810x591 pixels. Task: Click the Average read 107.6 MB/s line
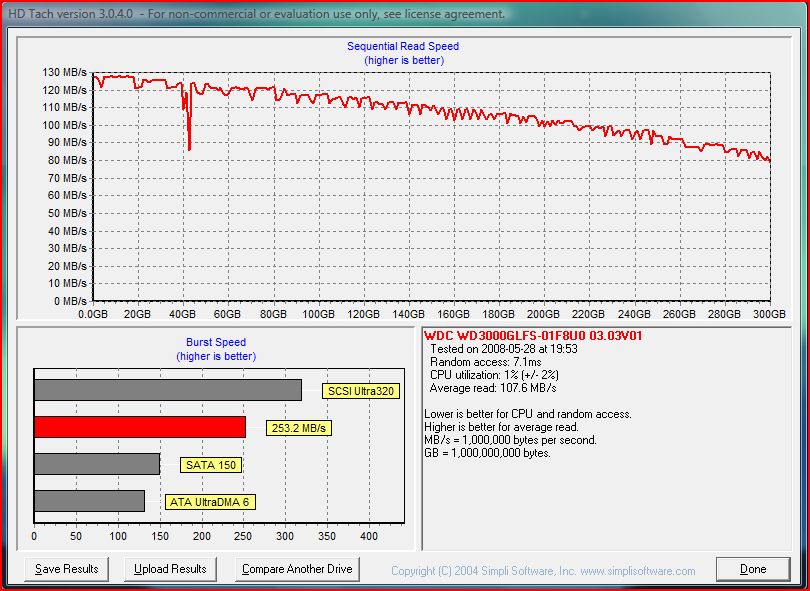pos(493,388)
